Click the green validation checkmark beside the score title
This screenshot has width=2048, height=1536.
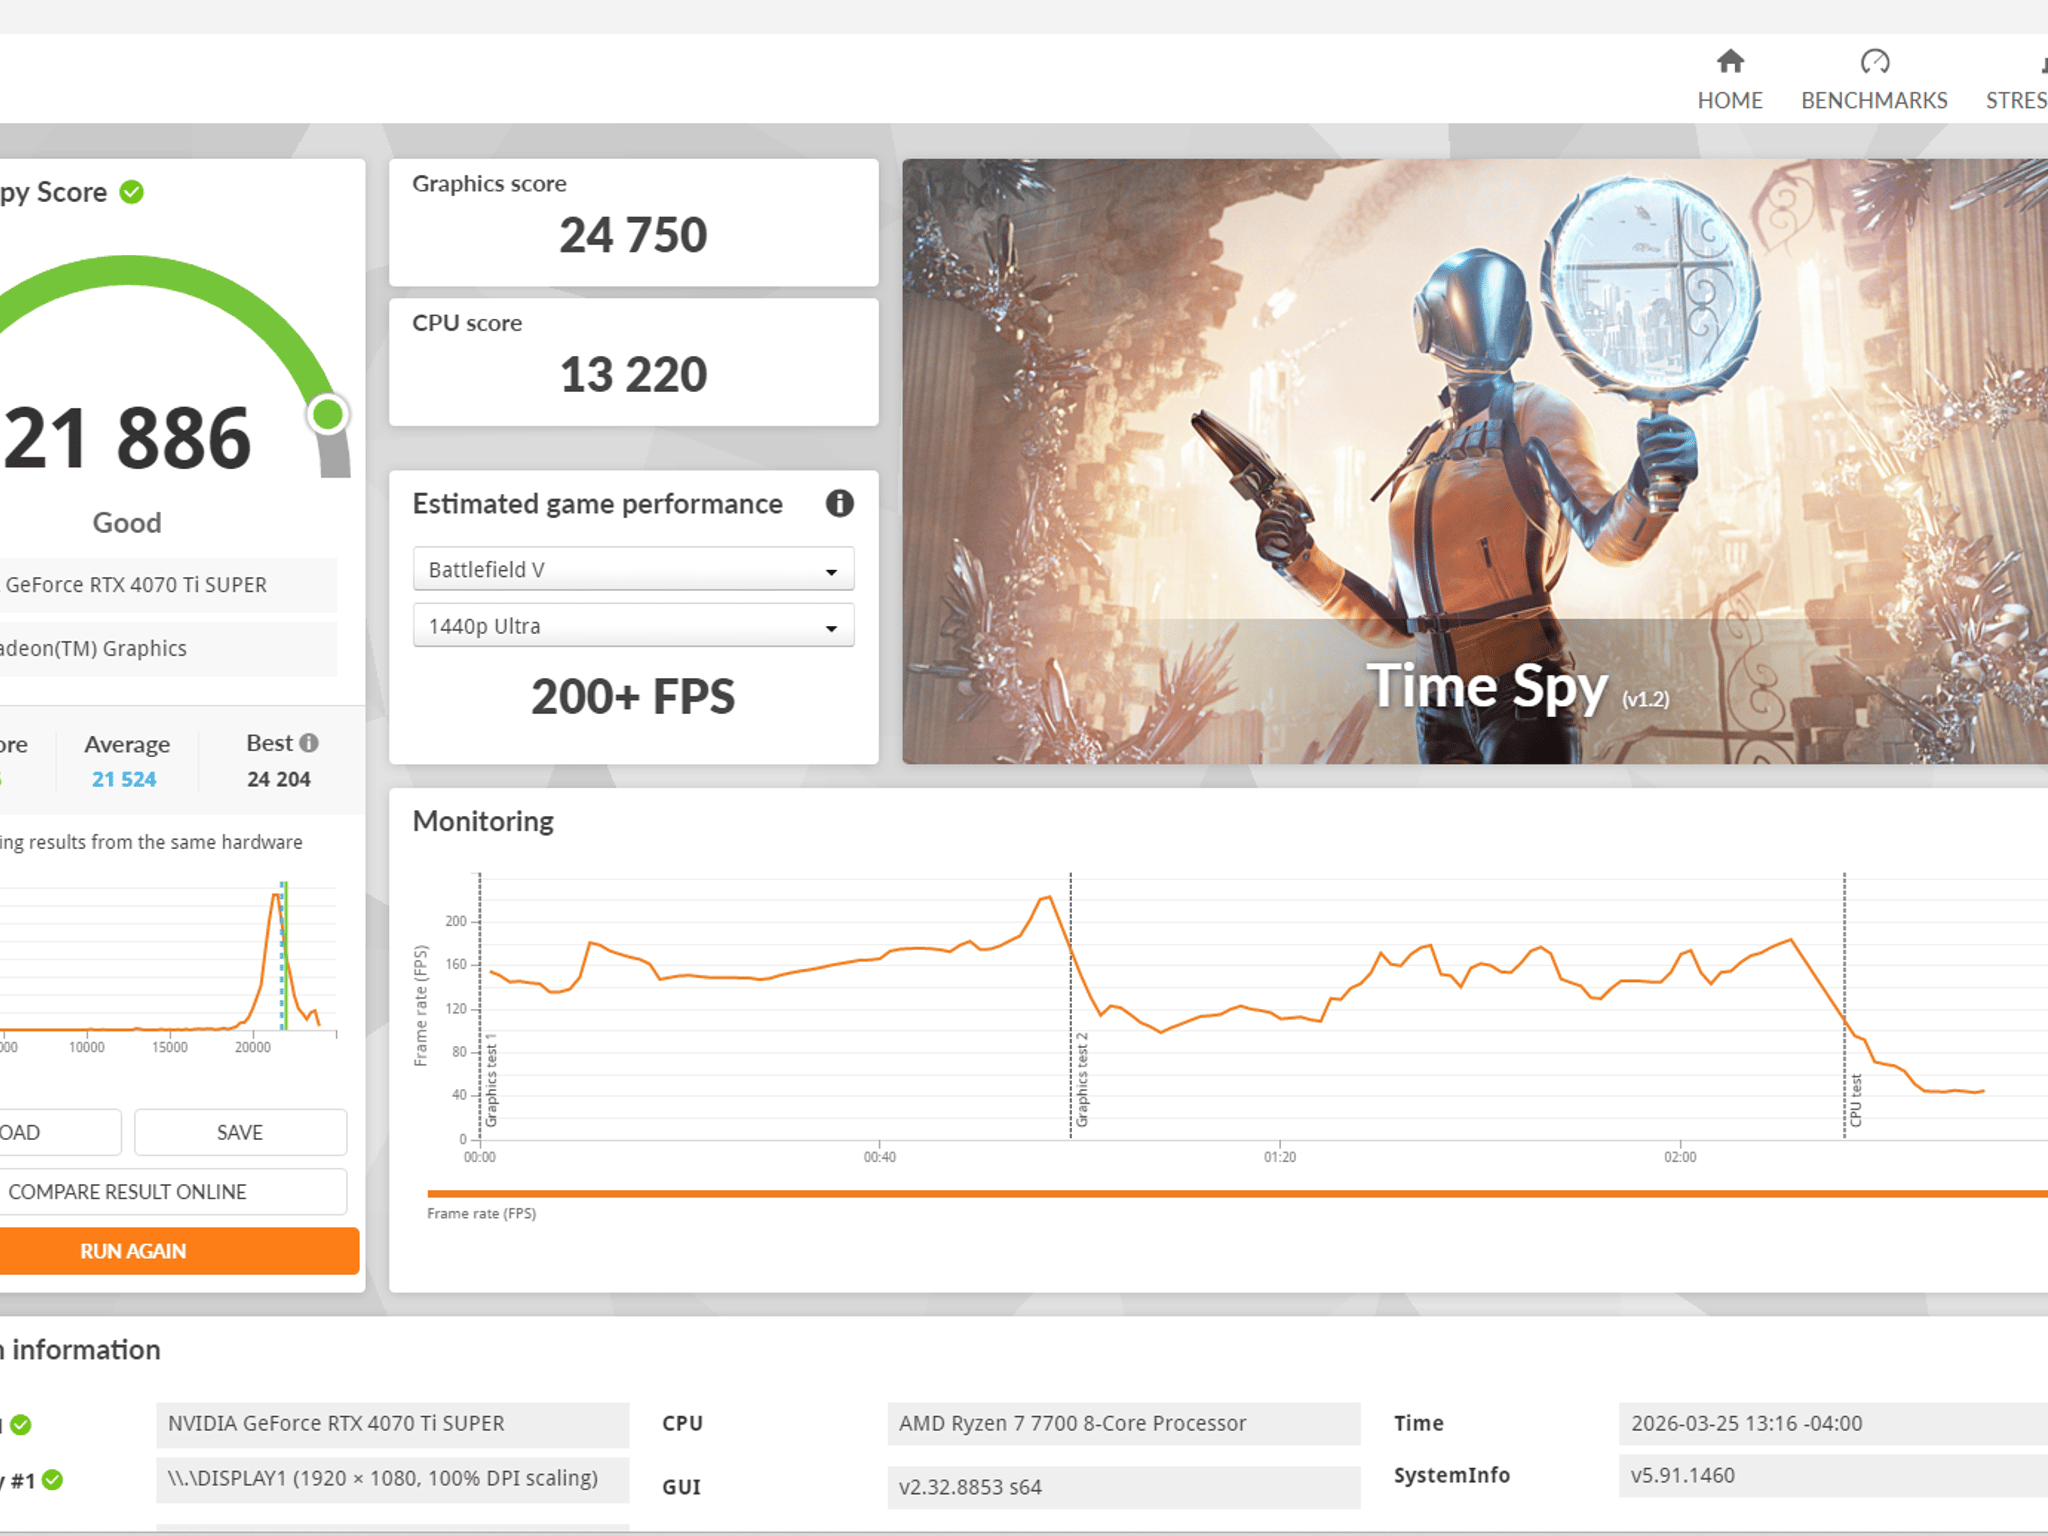pyautogui.click(x=132, y=192)
